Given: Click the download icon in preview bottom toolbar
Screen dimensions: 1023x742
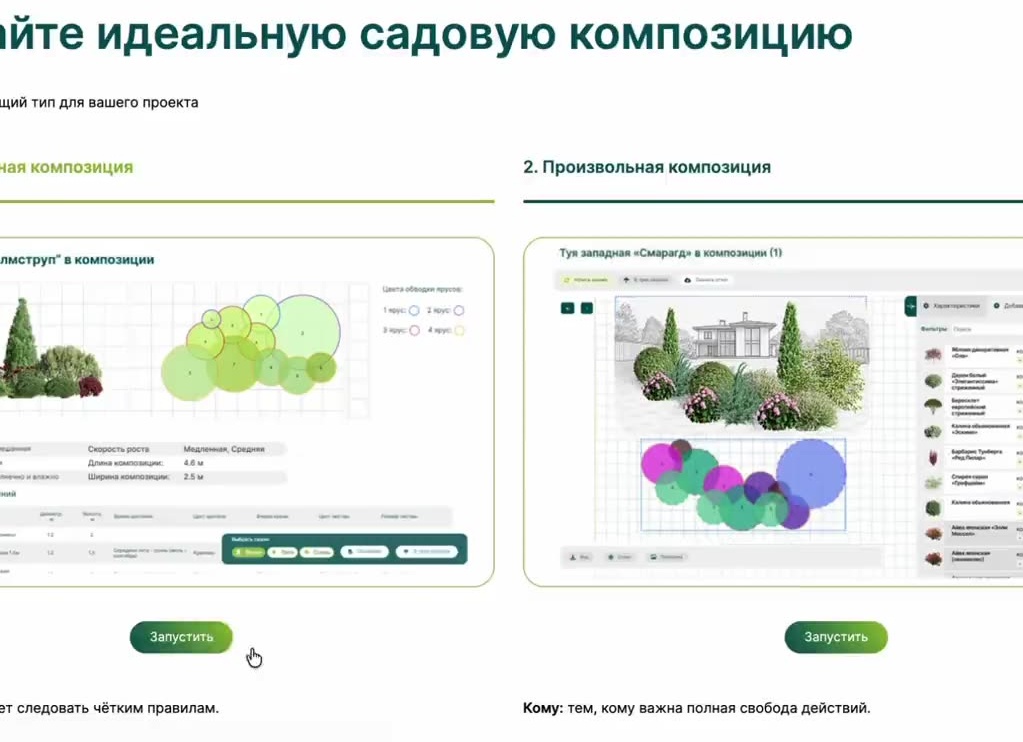Looking at the screenshot, I should [x=573, y=557].
